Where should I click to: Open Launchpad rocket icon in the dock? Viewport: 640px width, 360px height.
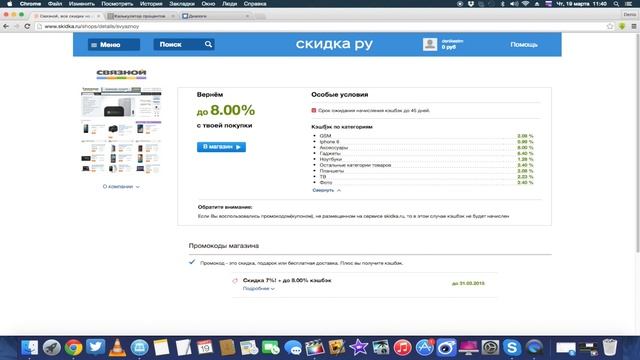[x=51, y=348]
